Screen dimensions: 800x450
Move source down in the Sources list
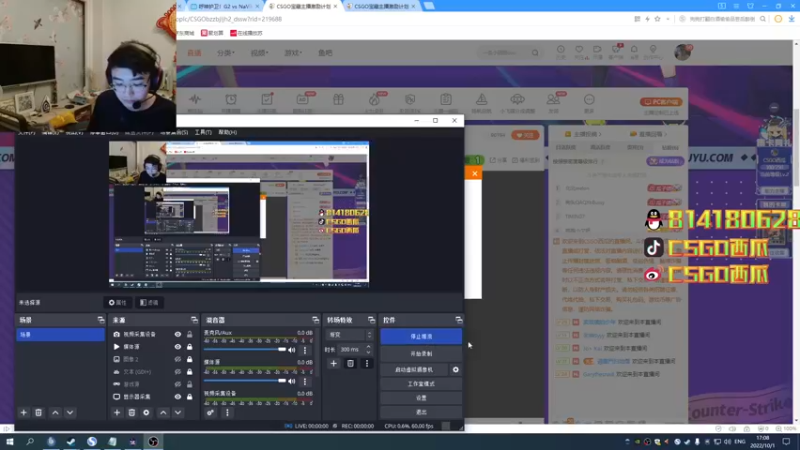pos(178,412)
